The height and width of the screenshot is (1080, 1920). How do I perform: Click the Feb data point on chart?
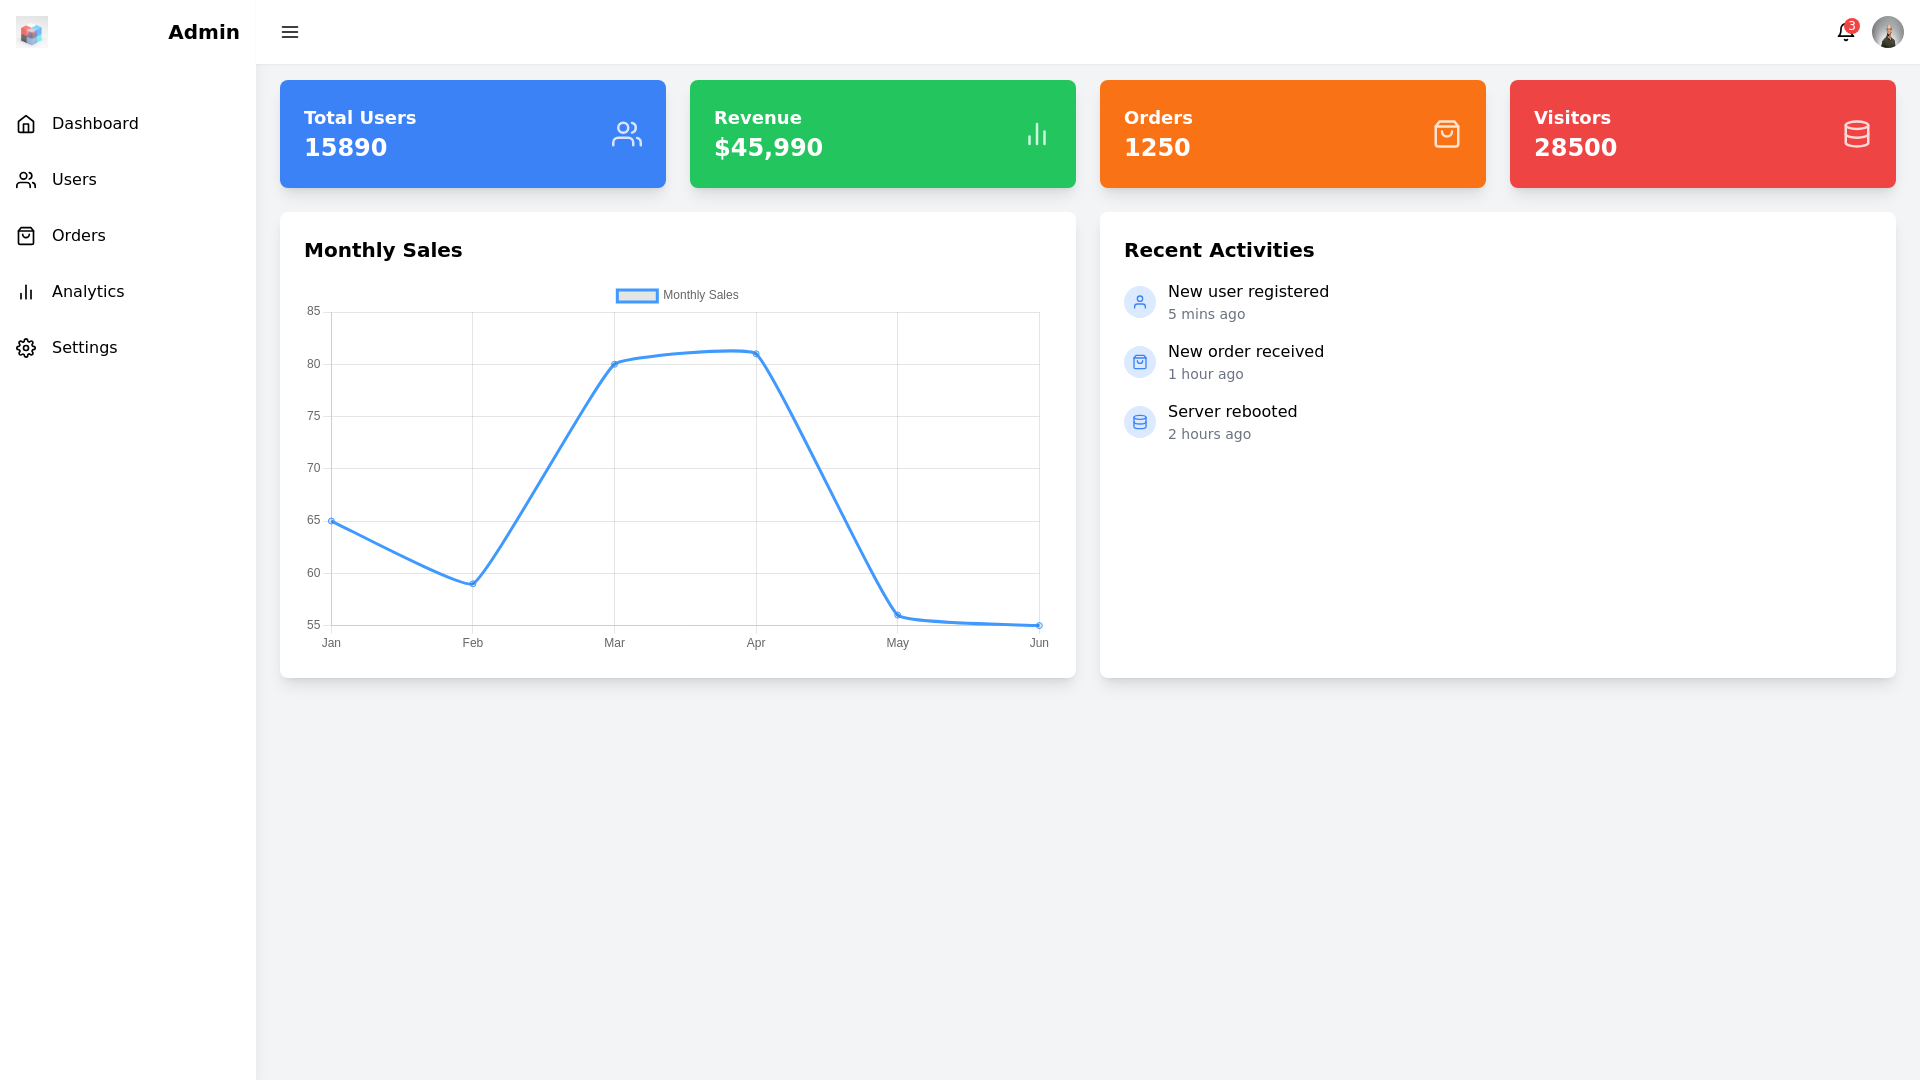pyautogui.click(x=473, y=584)
